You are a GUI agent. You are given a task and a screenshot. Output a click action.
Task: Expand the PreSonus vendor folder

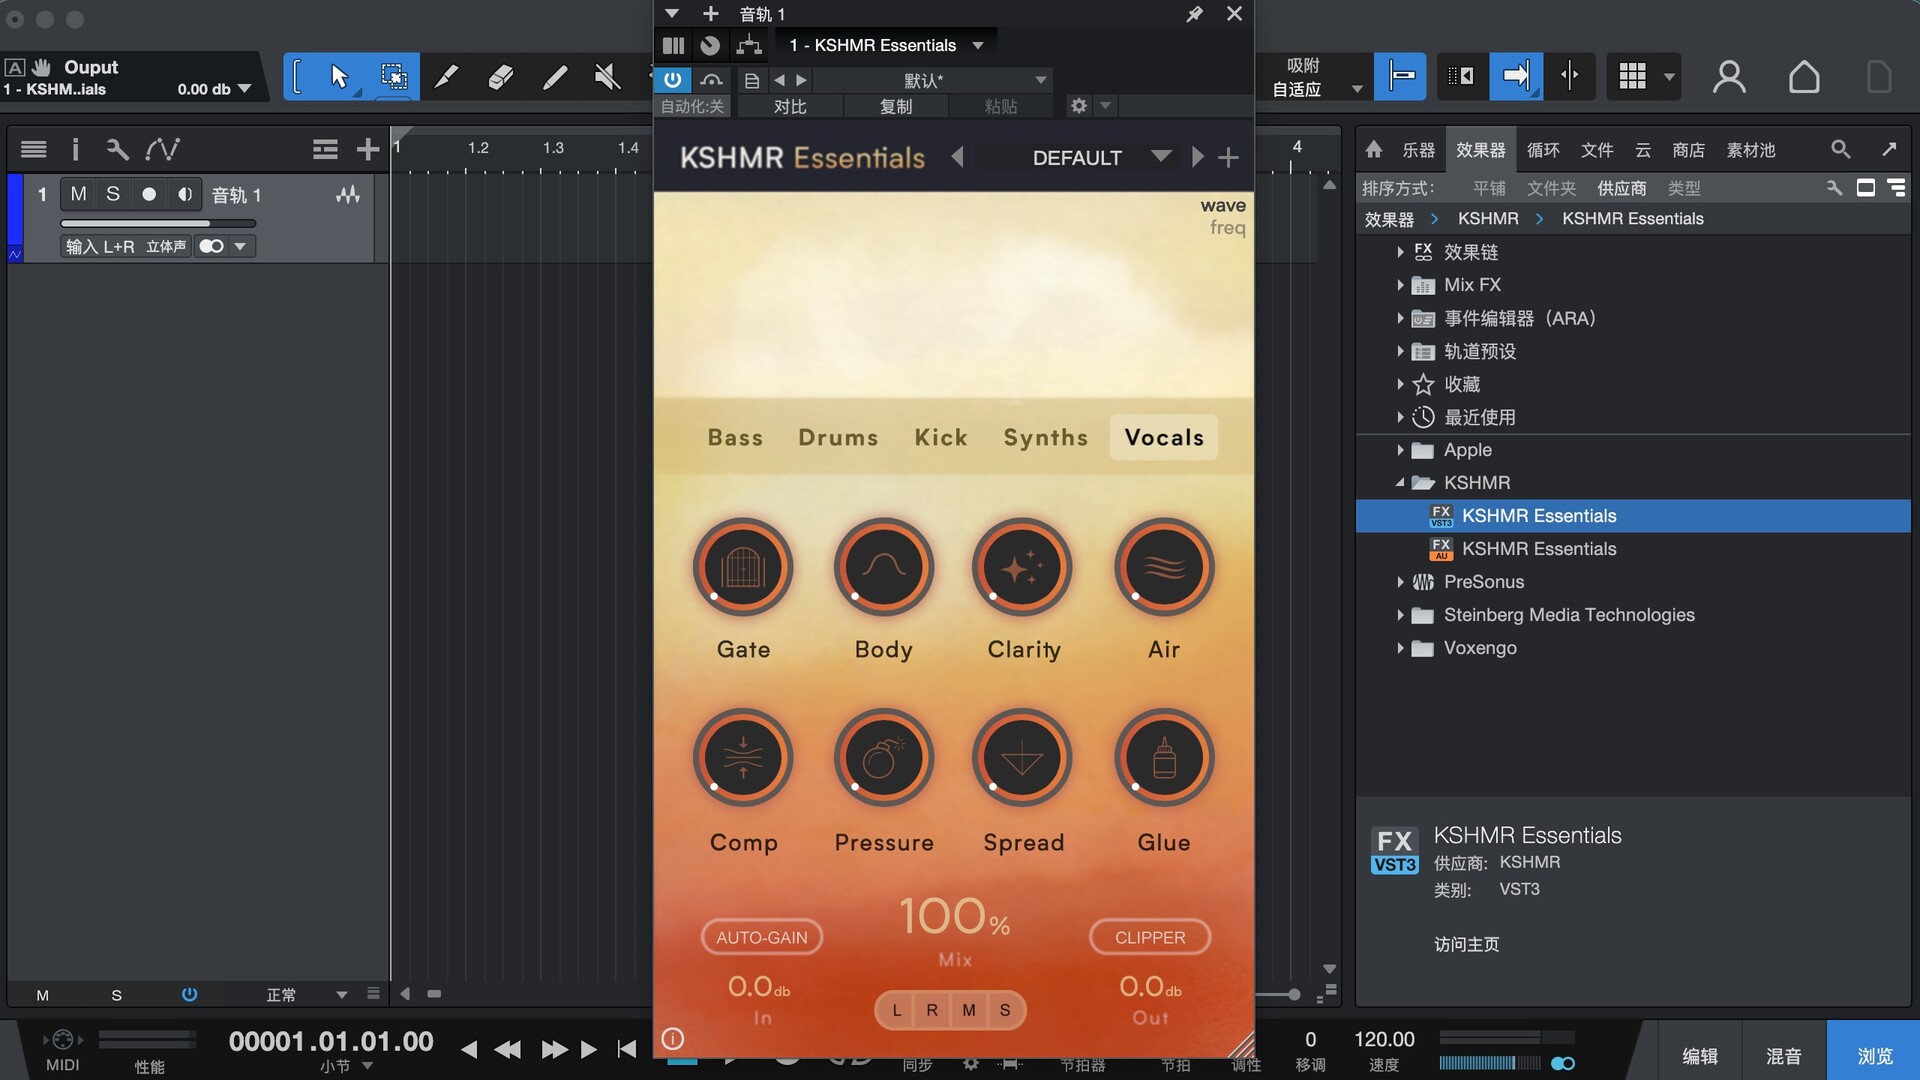(1400, 582)
